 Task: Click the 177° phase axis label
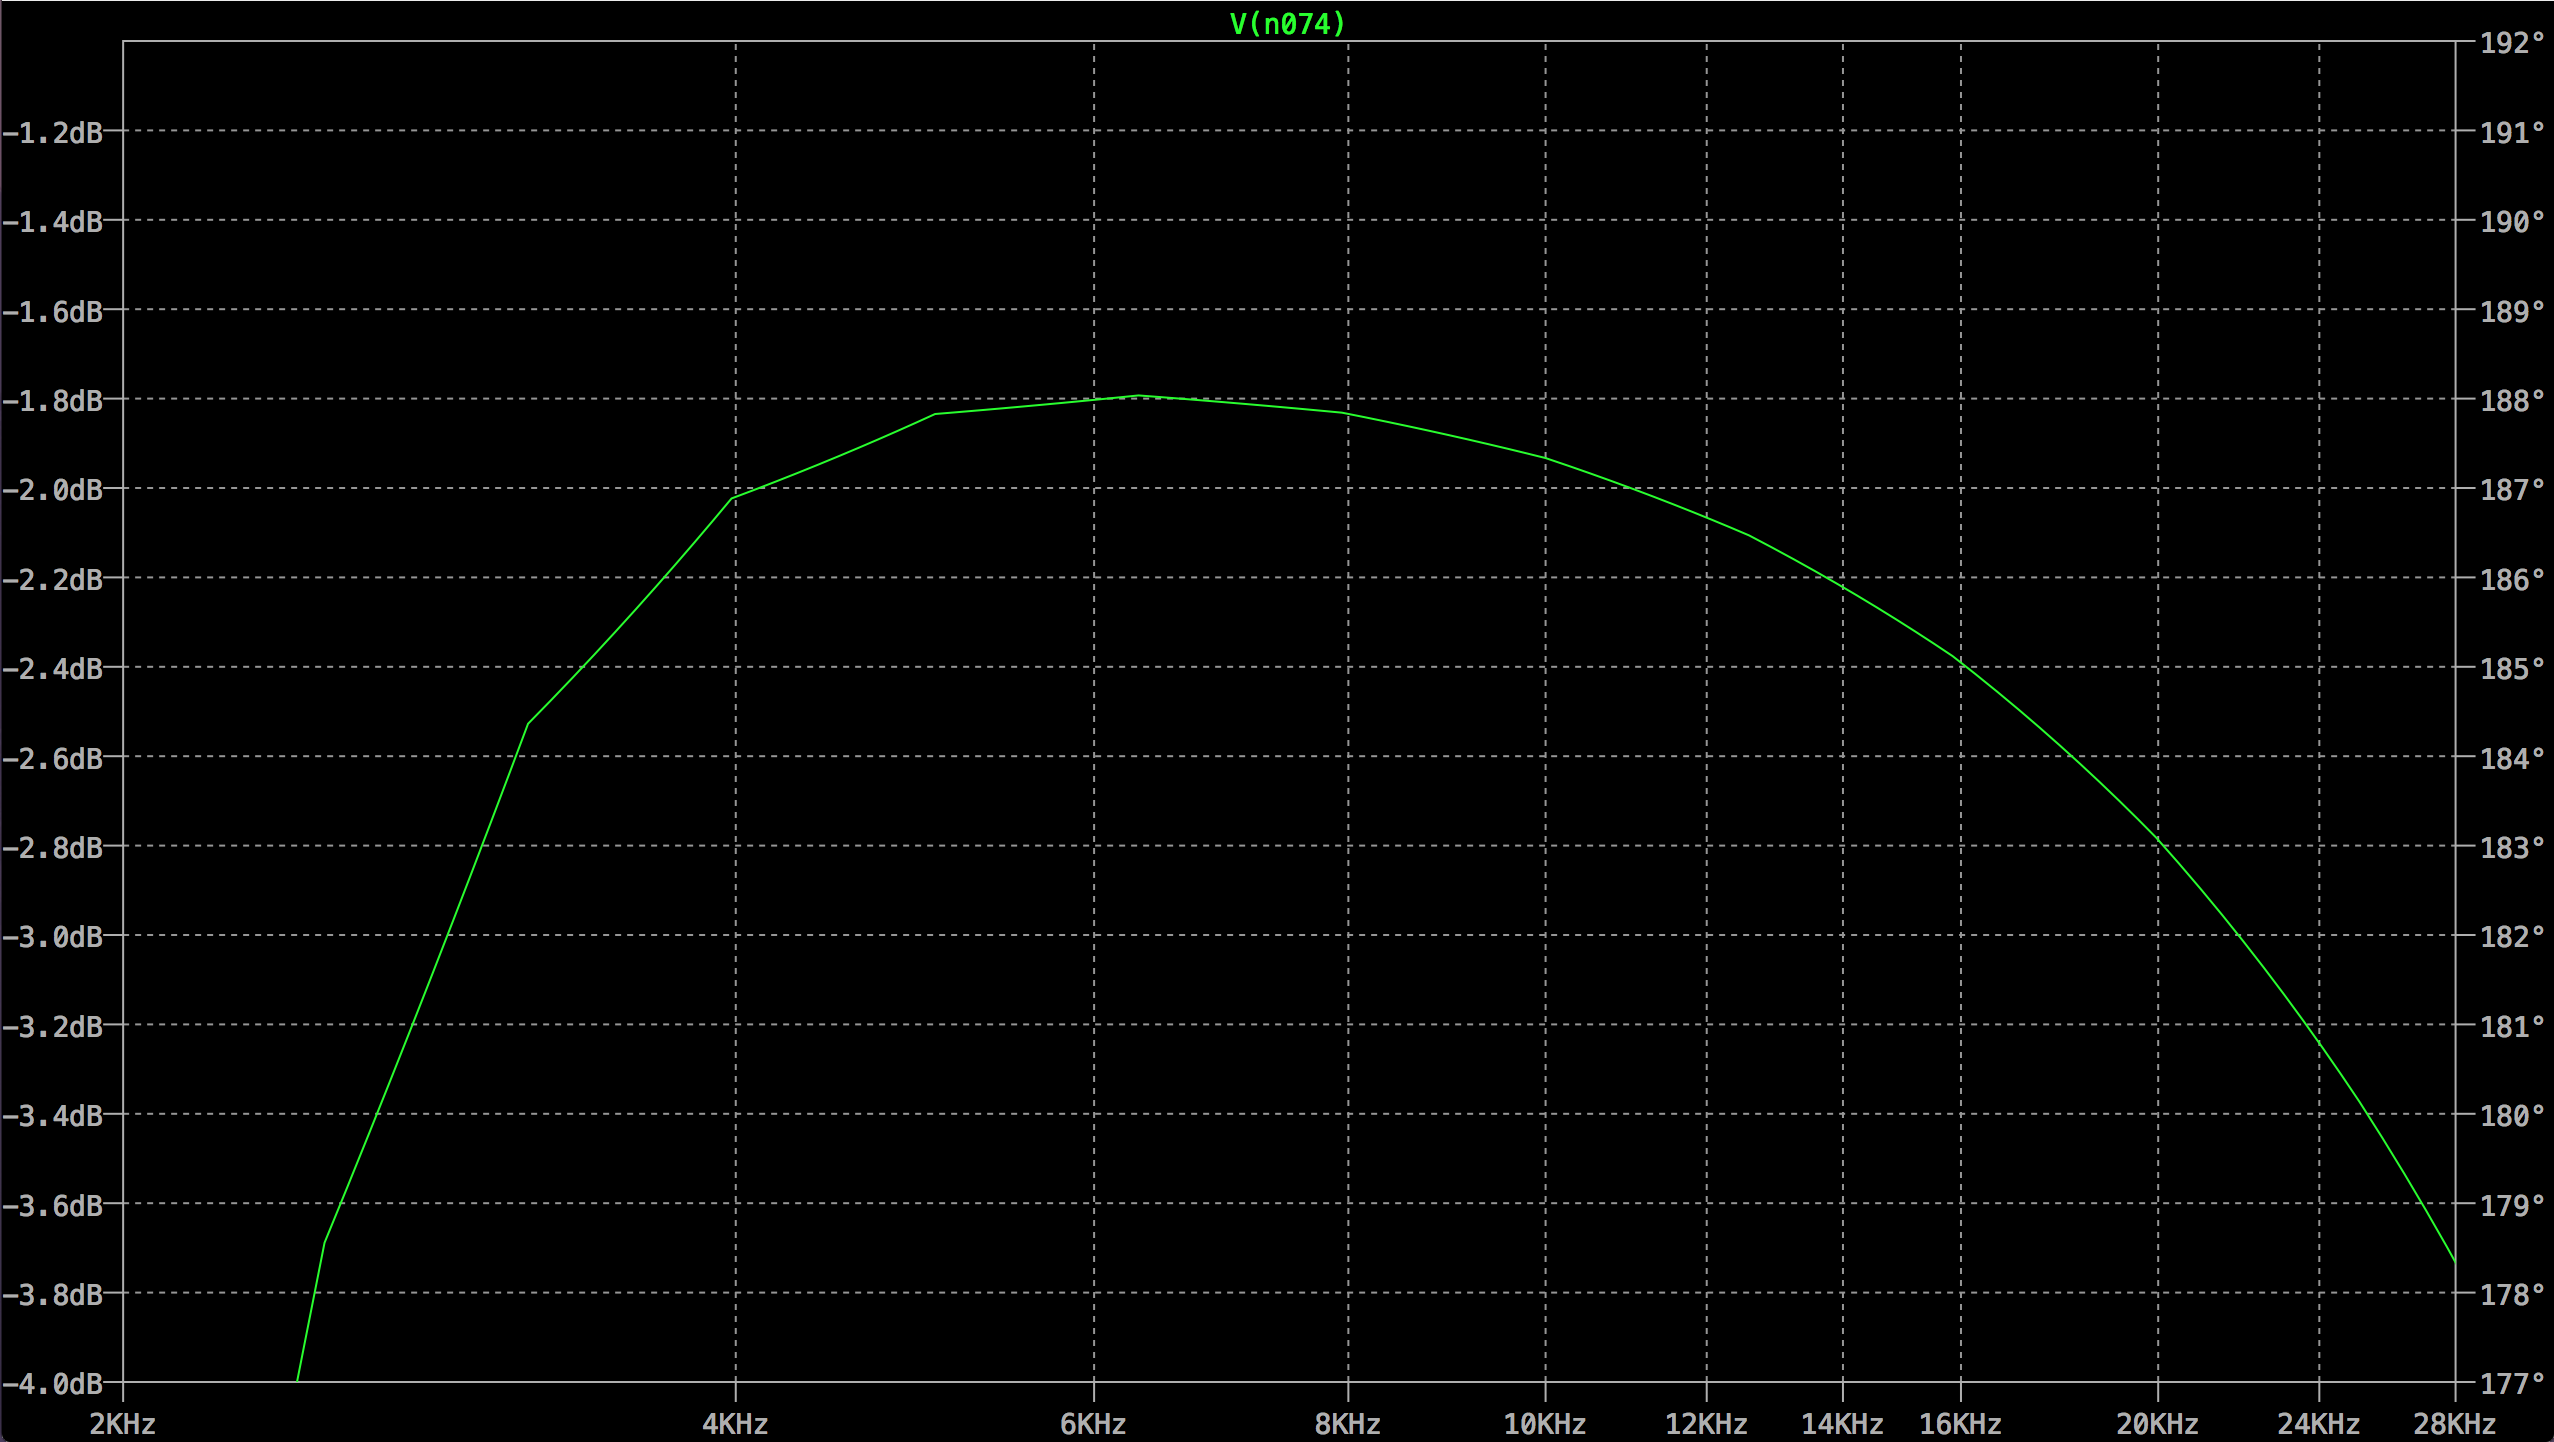click(2512, 1383)
